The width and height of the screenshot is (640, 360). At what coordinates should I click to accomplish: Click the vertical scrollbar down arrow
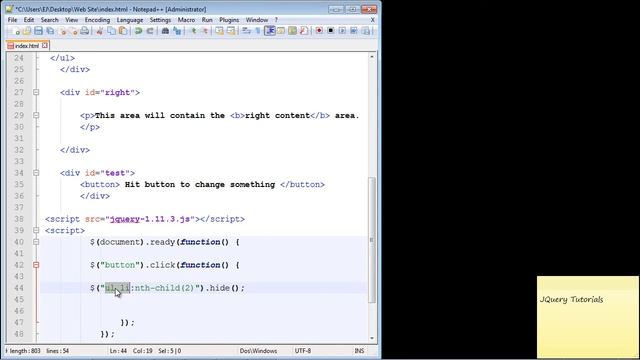(x=371, y=338)
